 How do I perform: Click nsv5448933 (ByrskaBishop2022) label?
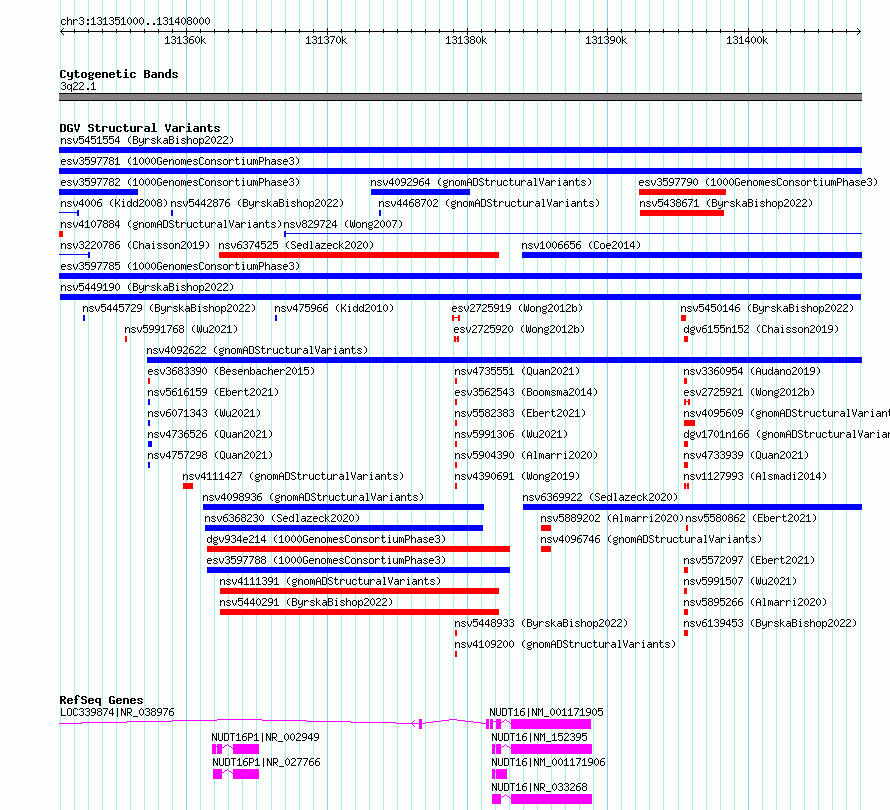[x=541, y=623]
